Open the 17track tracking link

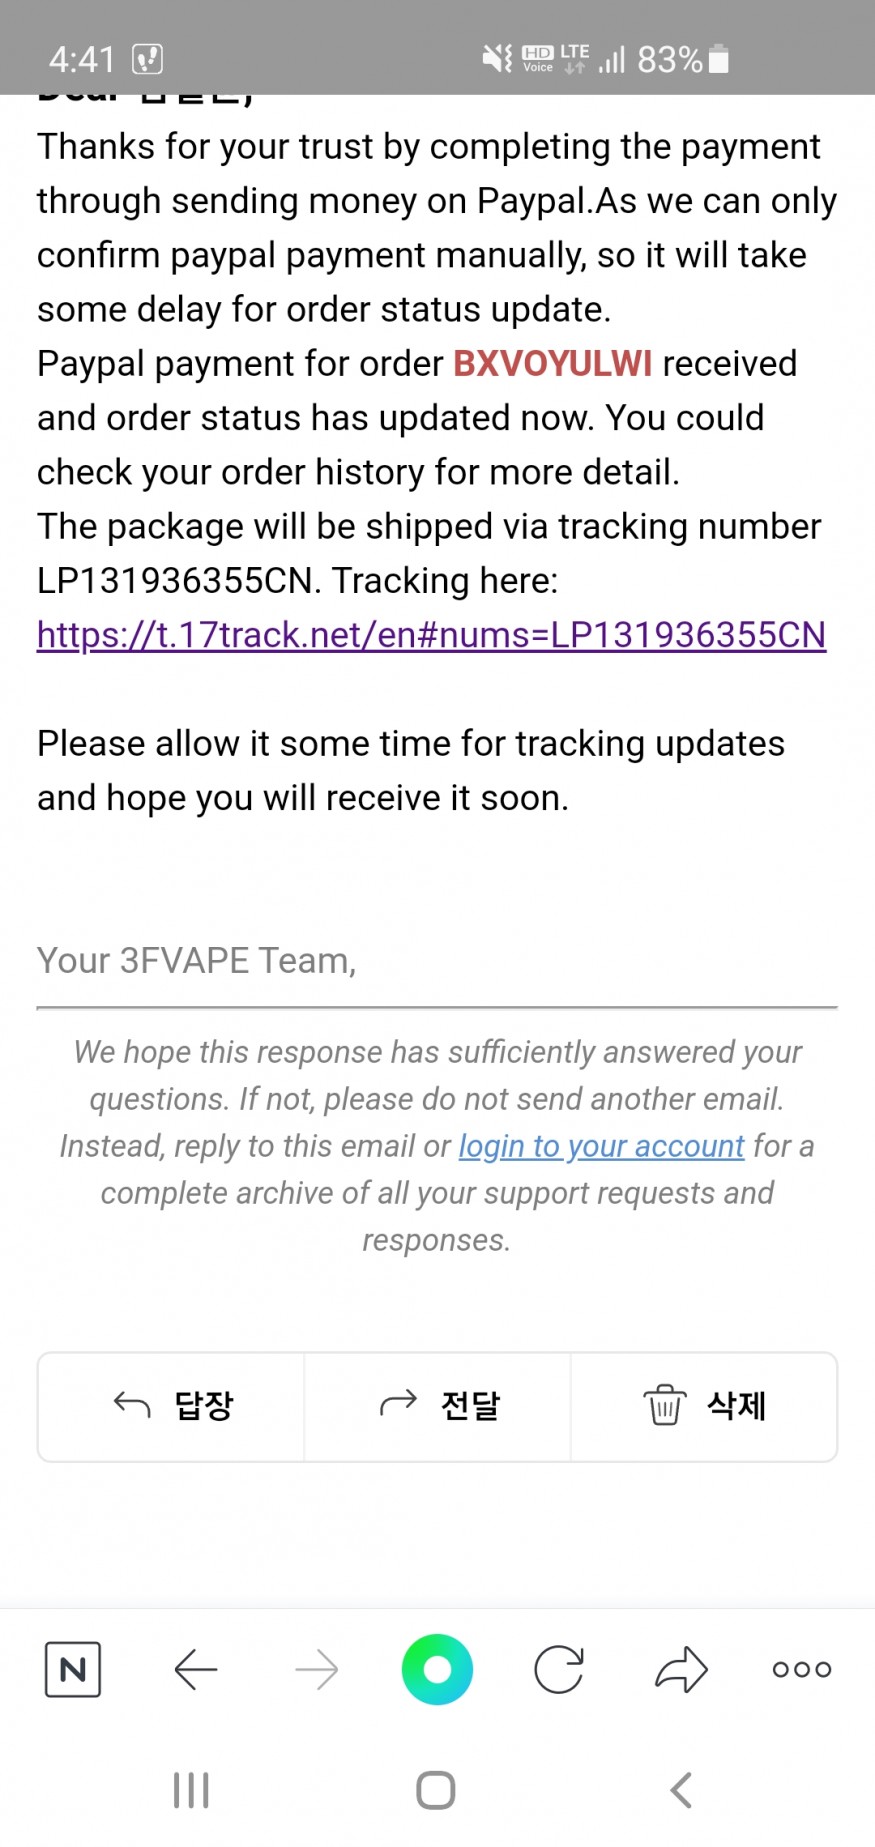click(431, 635)
